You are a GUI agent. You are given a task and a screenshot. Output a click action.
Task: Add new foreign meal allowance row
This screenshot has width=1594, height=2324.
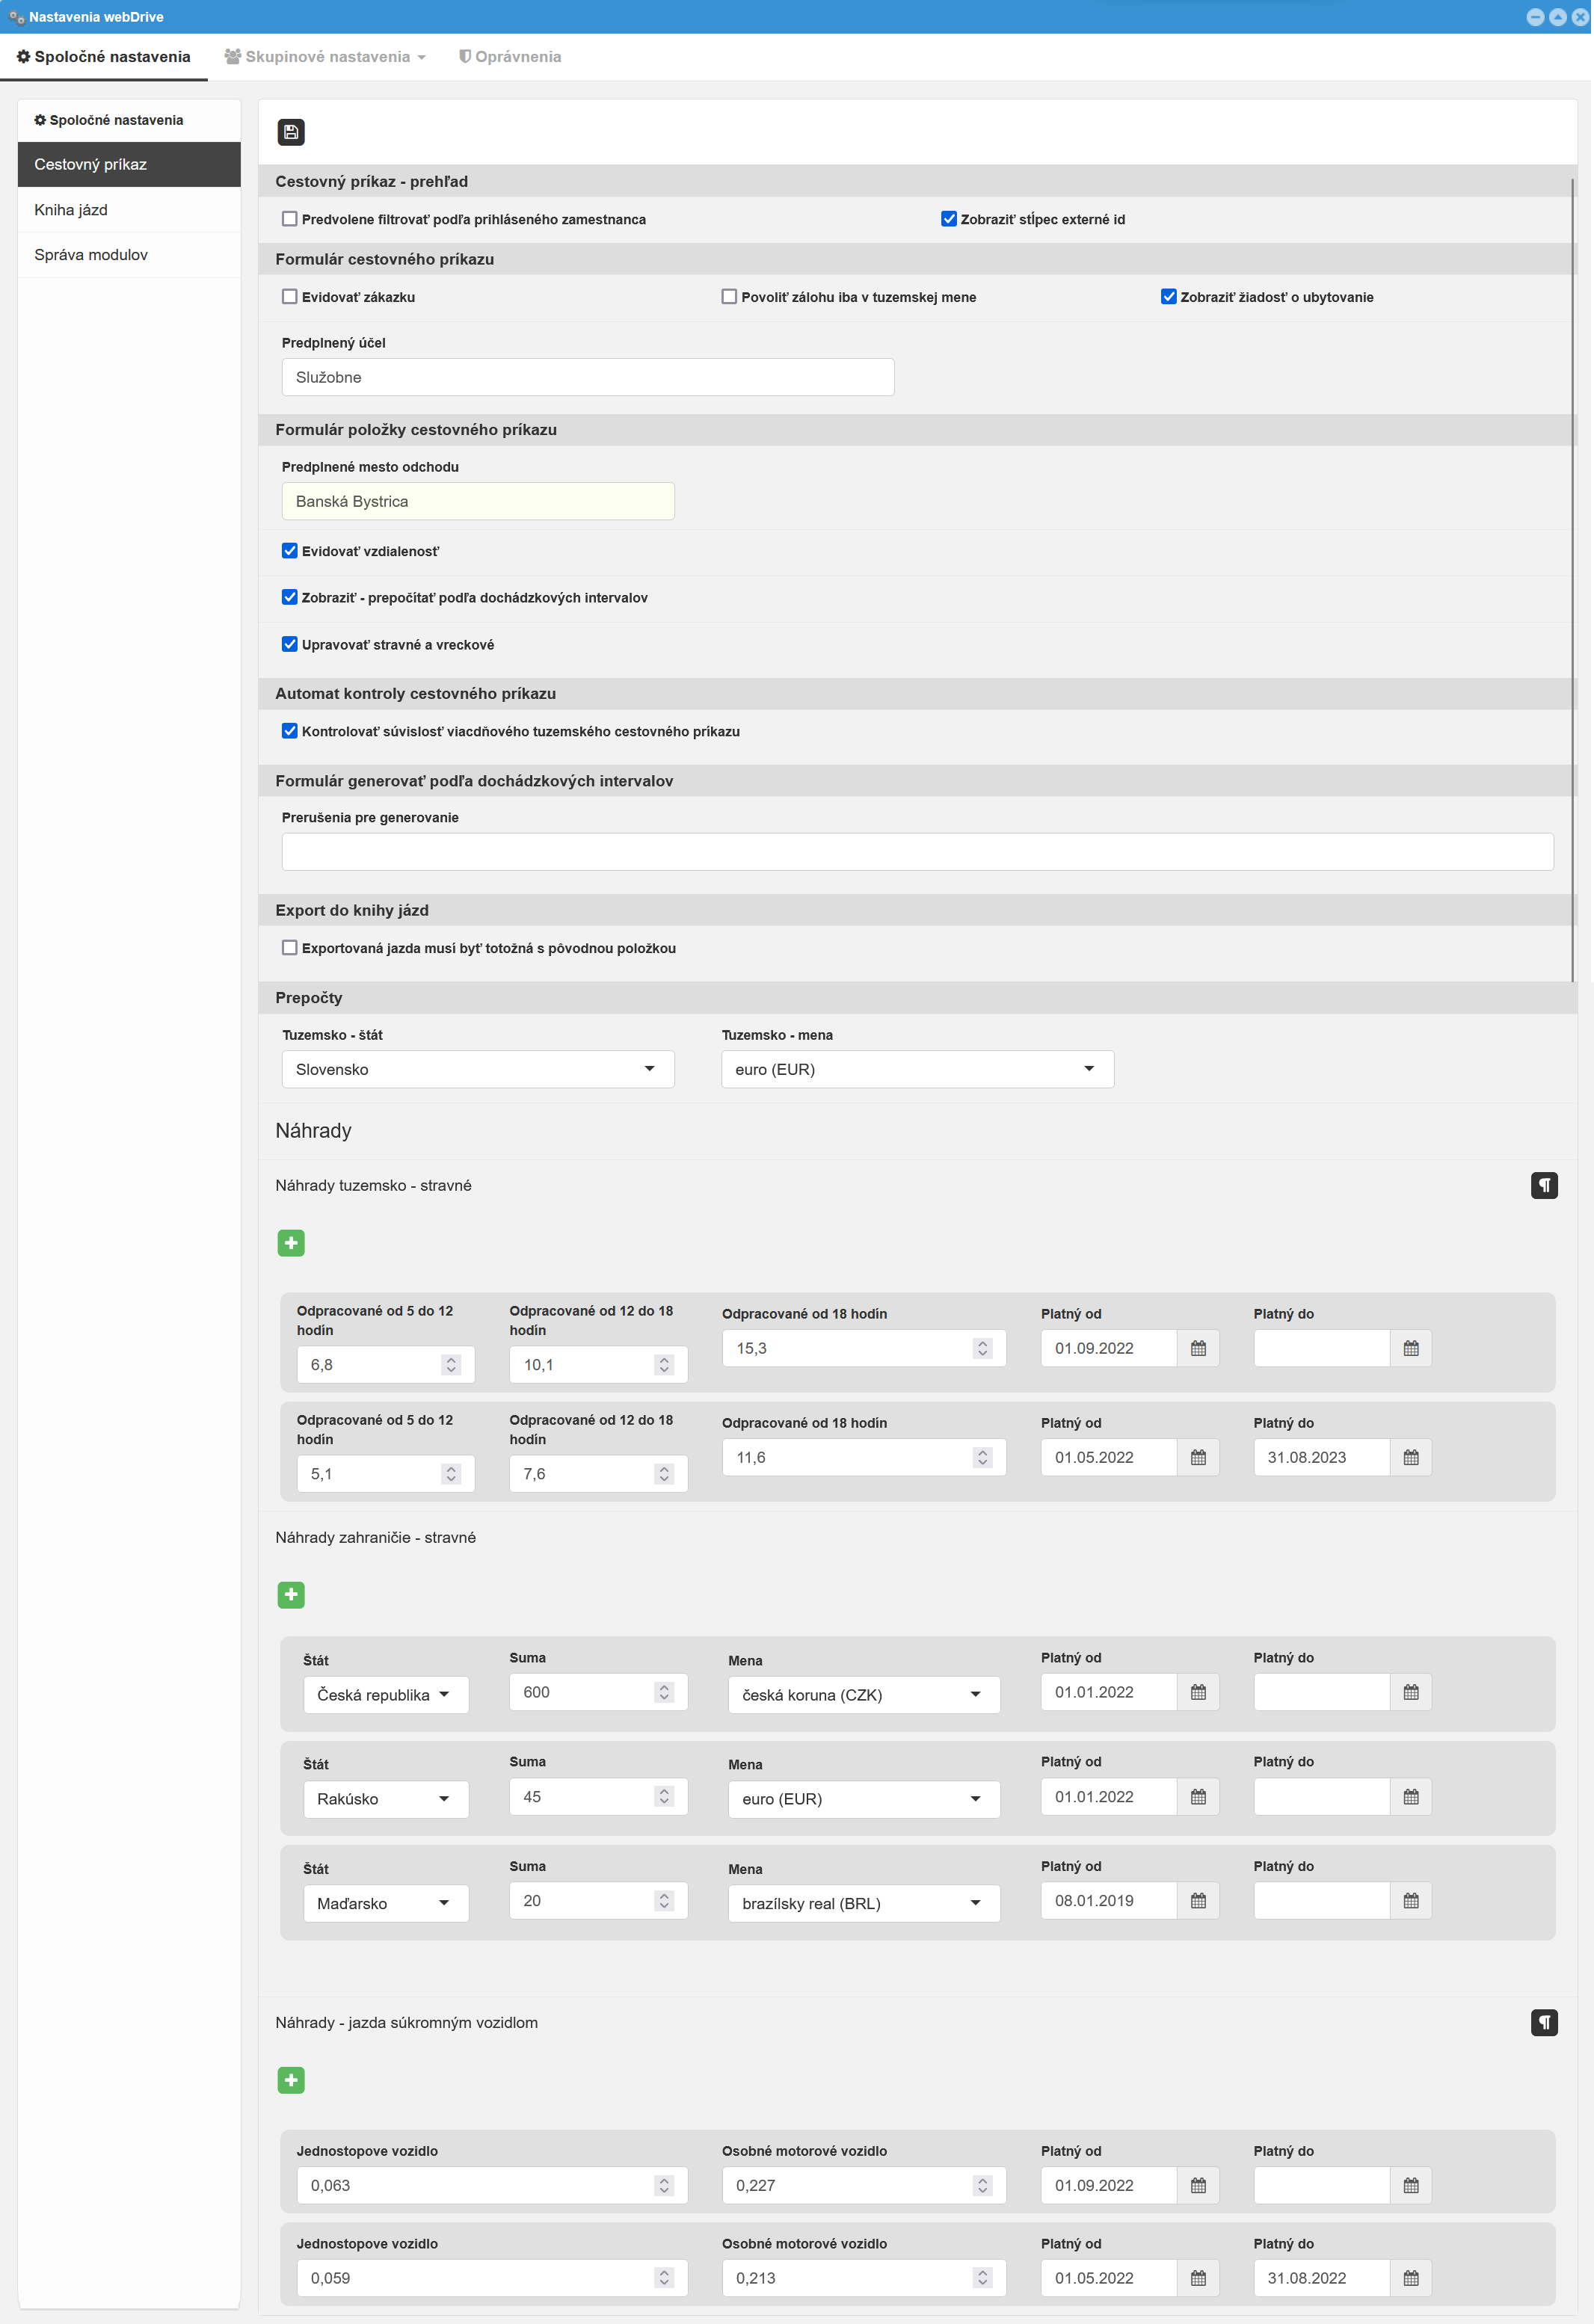[x=290, y=1595]
